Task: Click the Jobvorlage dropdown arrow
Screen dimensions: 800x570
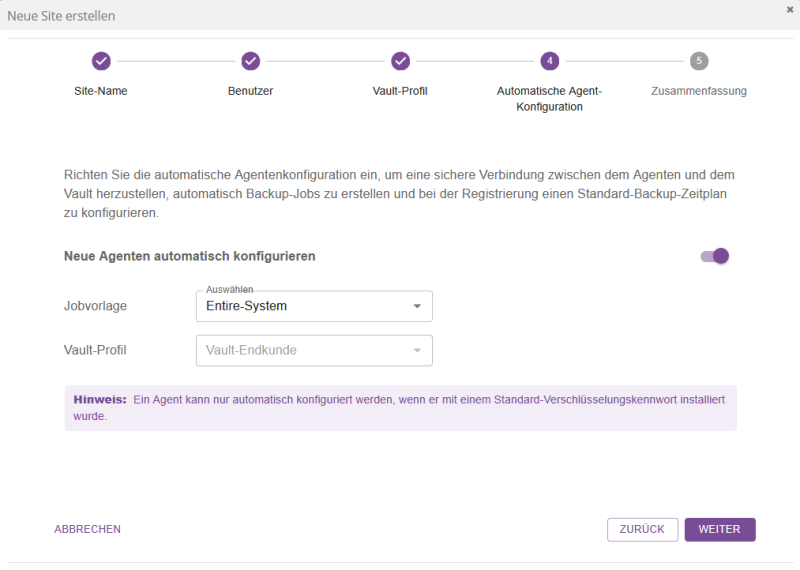Action: click(x=417, y=306)
